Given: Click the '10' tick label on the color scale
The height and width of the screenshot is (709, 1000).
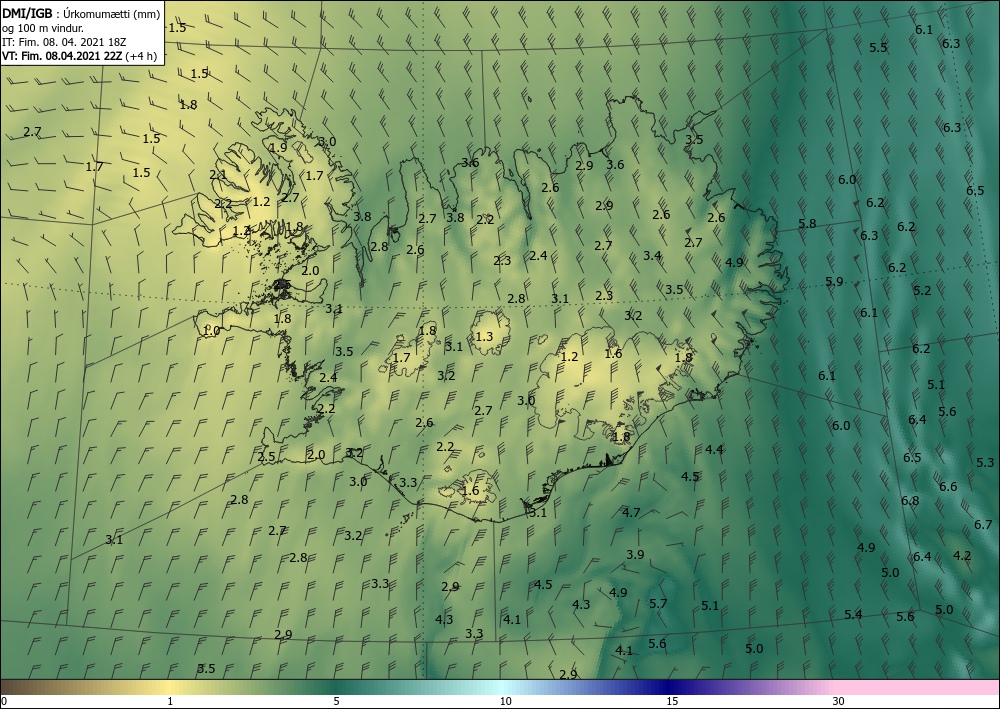Looking at the screenshot, I should [505, 701].
